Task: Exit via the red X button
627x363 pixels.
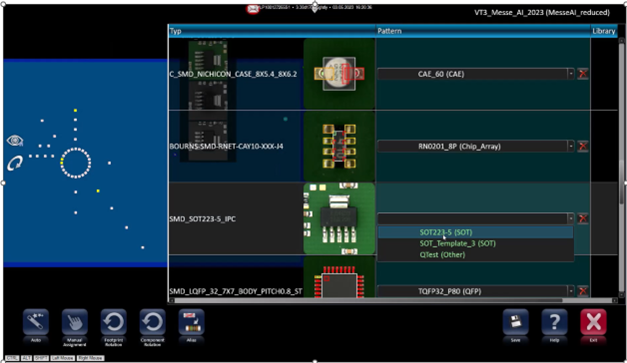Action: [x=593, y=322]
